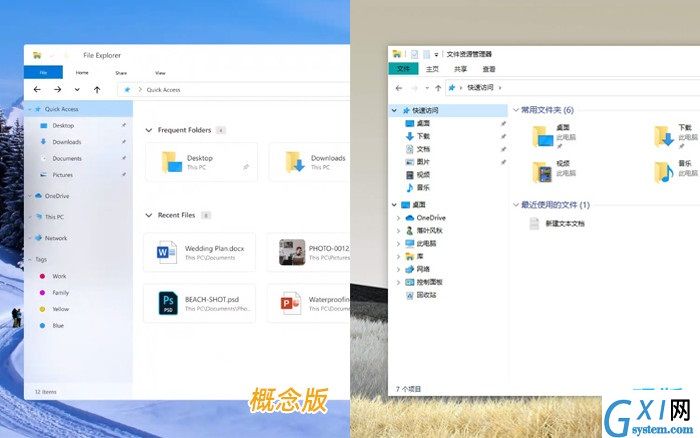Select the Network icon in the concept sidebar

[38, 238]
